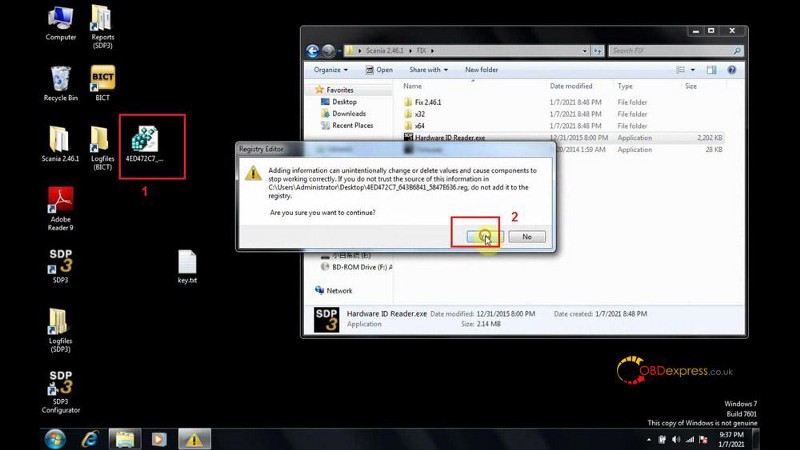Show hidden tray icons arrow
The width and height of the screenshot is (800, 450).
pyautogui.click(x=648, y=439)
